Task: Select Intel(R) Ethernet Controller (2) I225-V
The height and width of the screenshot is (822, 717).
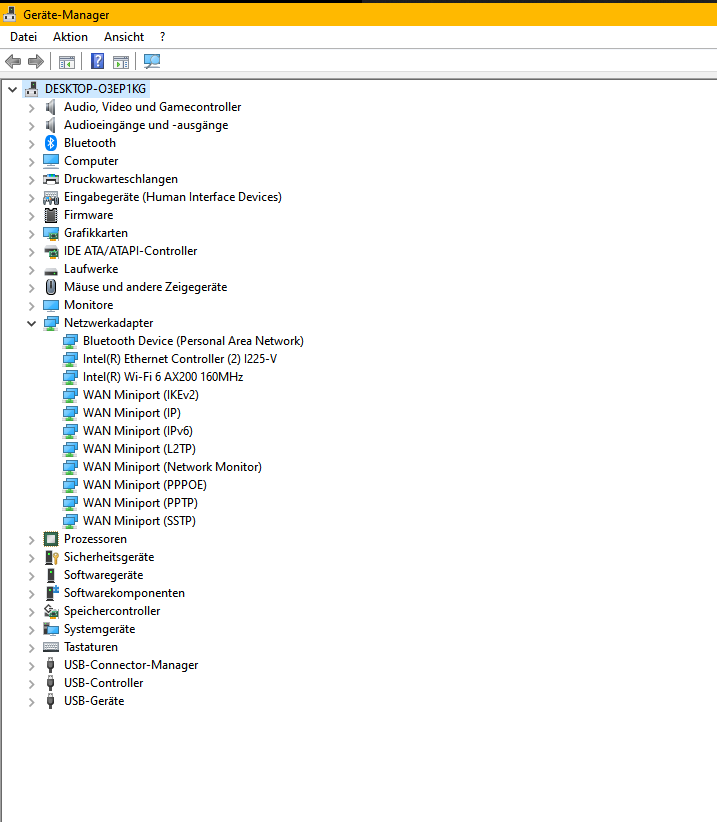Action: (x=180, y=359)
